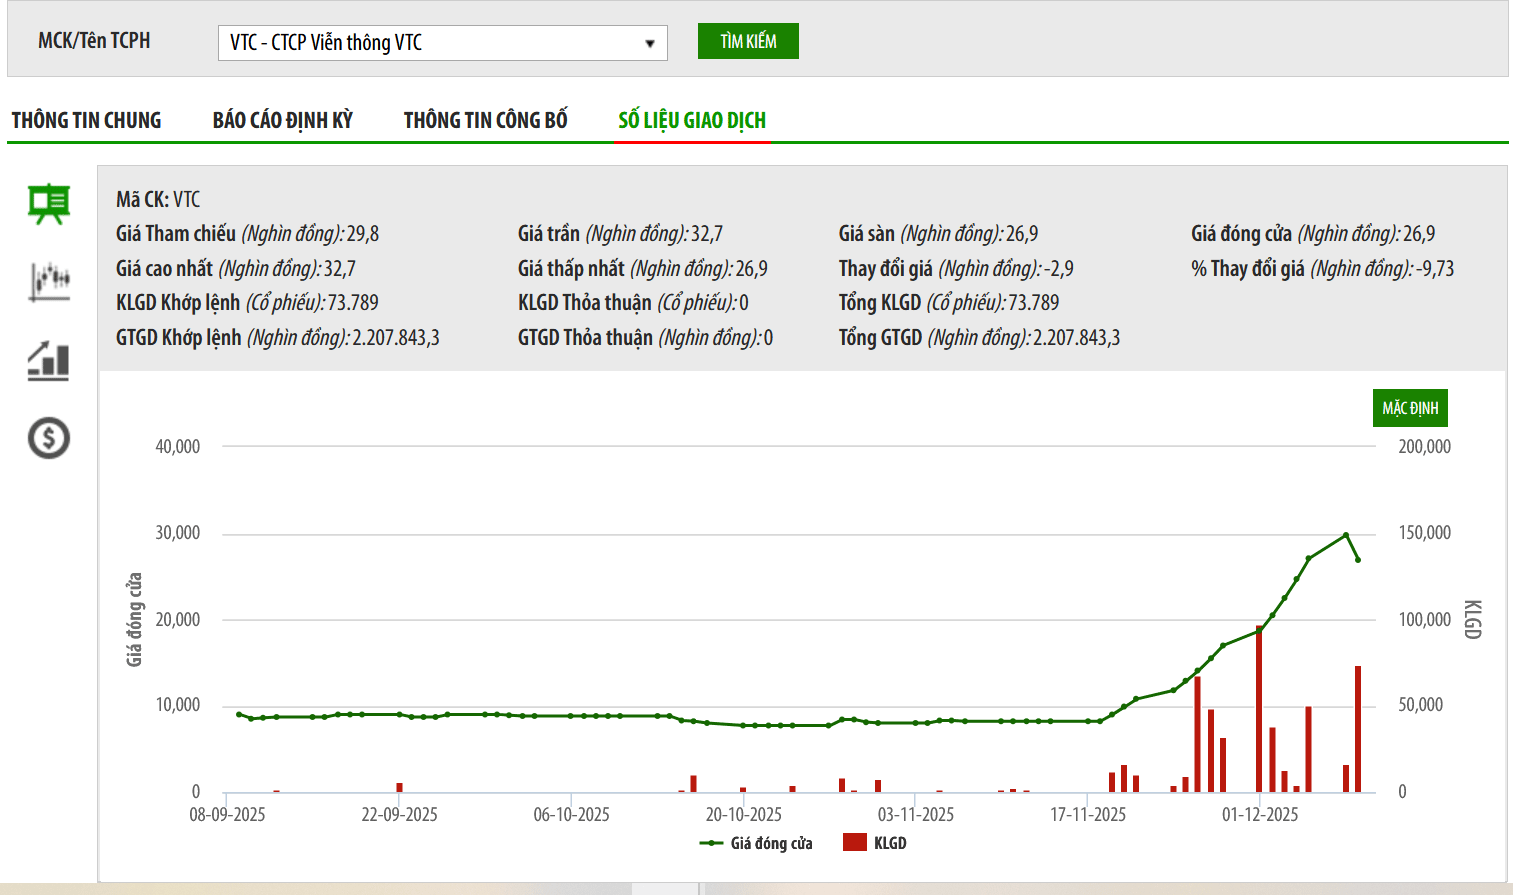Go to the Thông tin công bố tab
Image resolution: width=1513 pixels, height=895 pixels.
tap(485, 120)
